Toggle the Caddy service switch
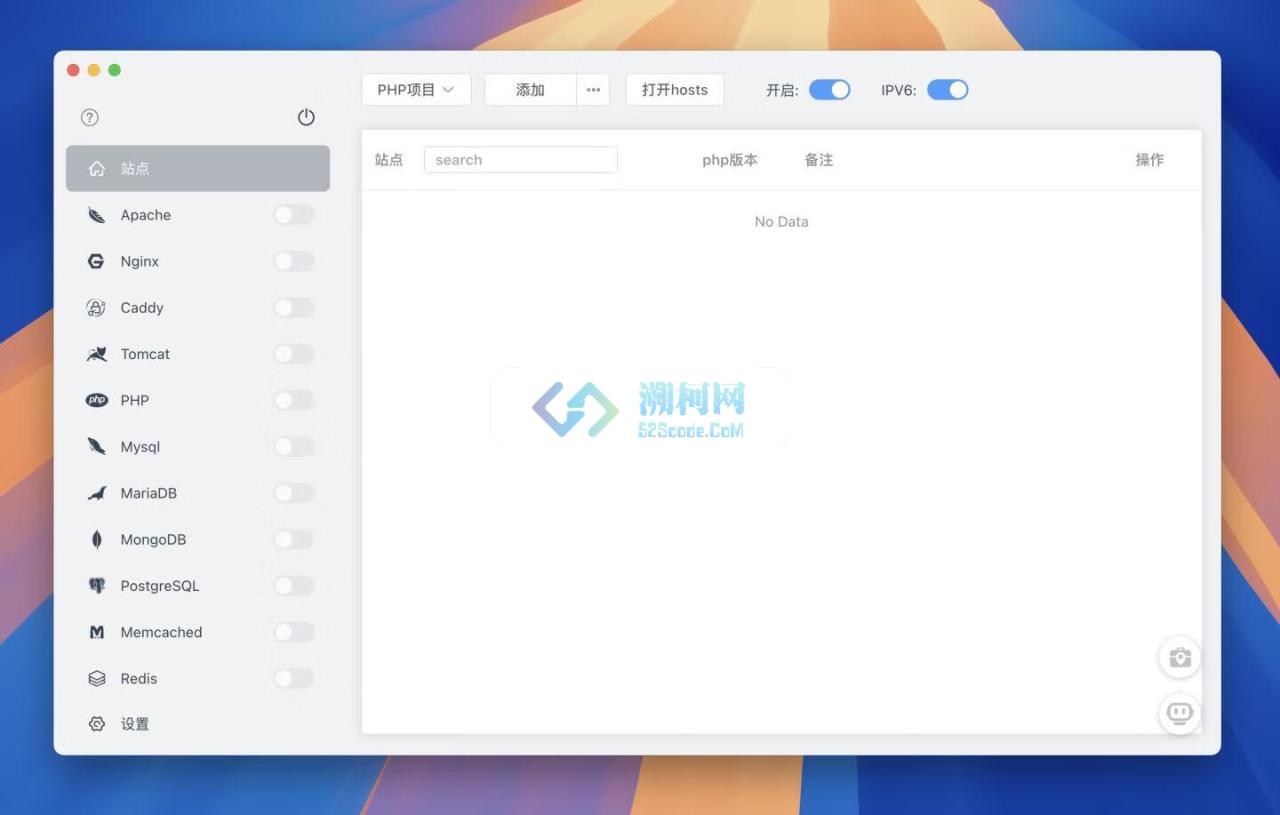 pyautogui.click(x=294, y=308)
